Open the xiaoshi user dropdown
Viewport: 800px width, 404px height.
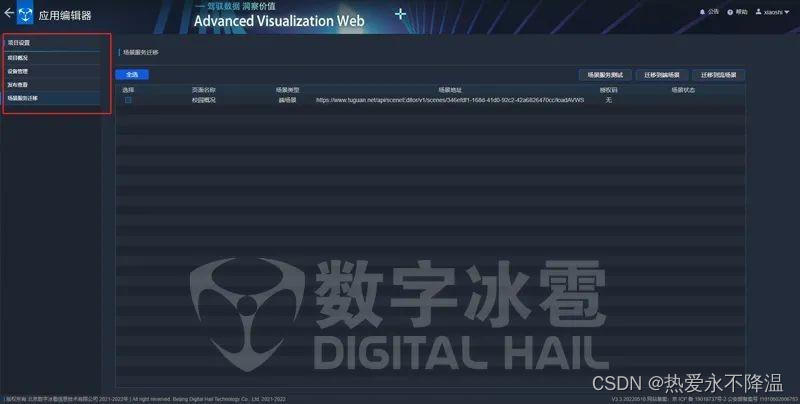coord(772,12)
